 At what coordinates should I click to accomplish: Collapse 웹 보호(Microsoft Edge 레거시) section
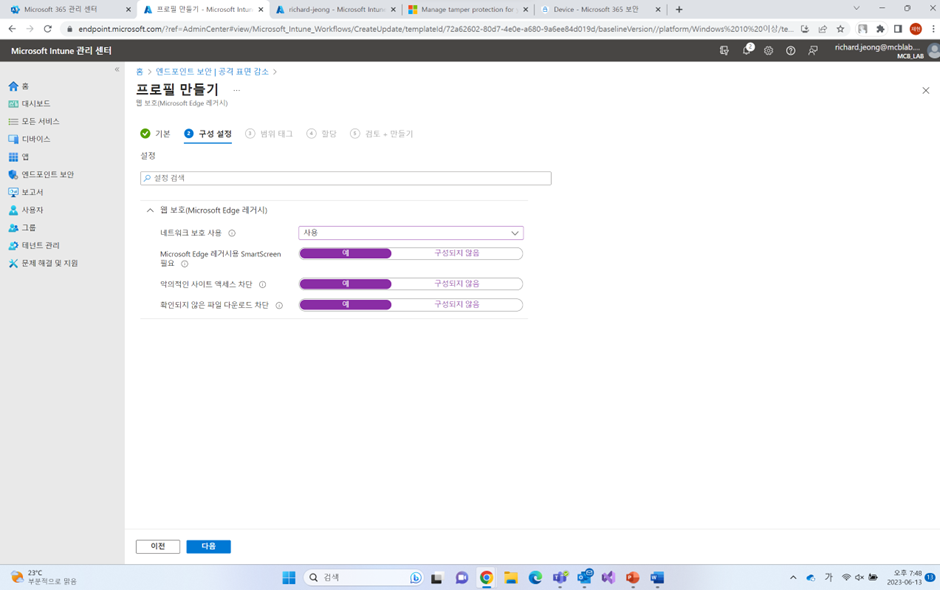pyautogui.click(x=150, y=210)
